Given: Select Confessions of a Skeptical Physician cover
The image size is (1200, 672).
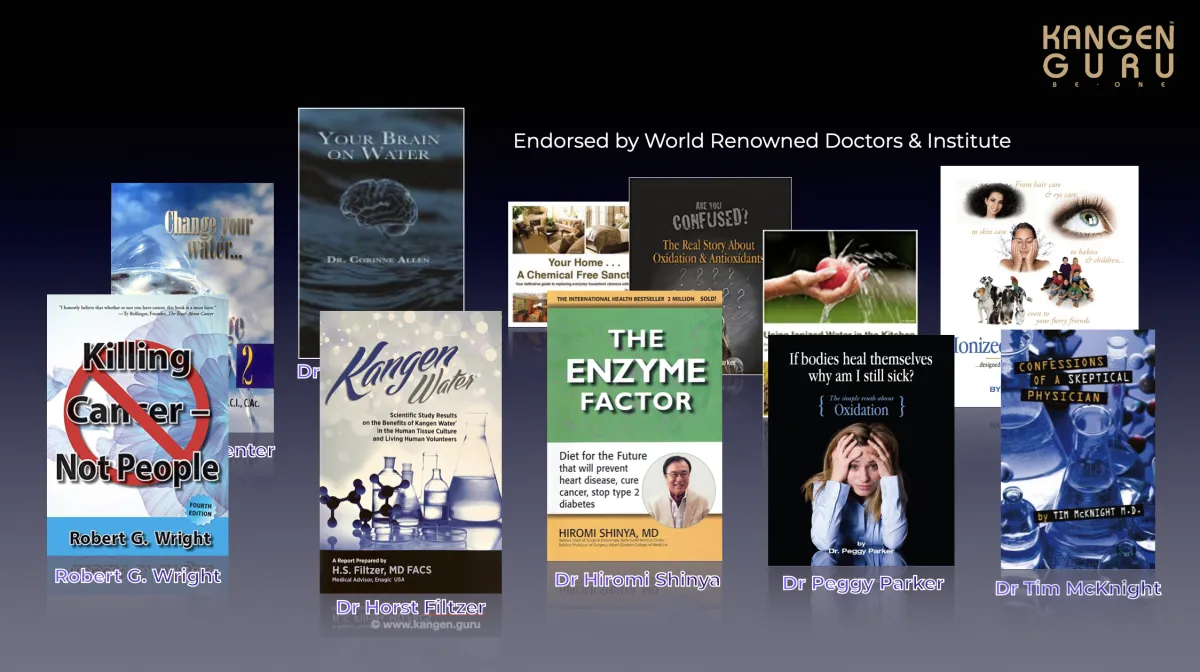Looking at the screenshot, I should point(1078,449).
